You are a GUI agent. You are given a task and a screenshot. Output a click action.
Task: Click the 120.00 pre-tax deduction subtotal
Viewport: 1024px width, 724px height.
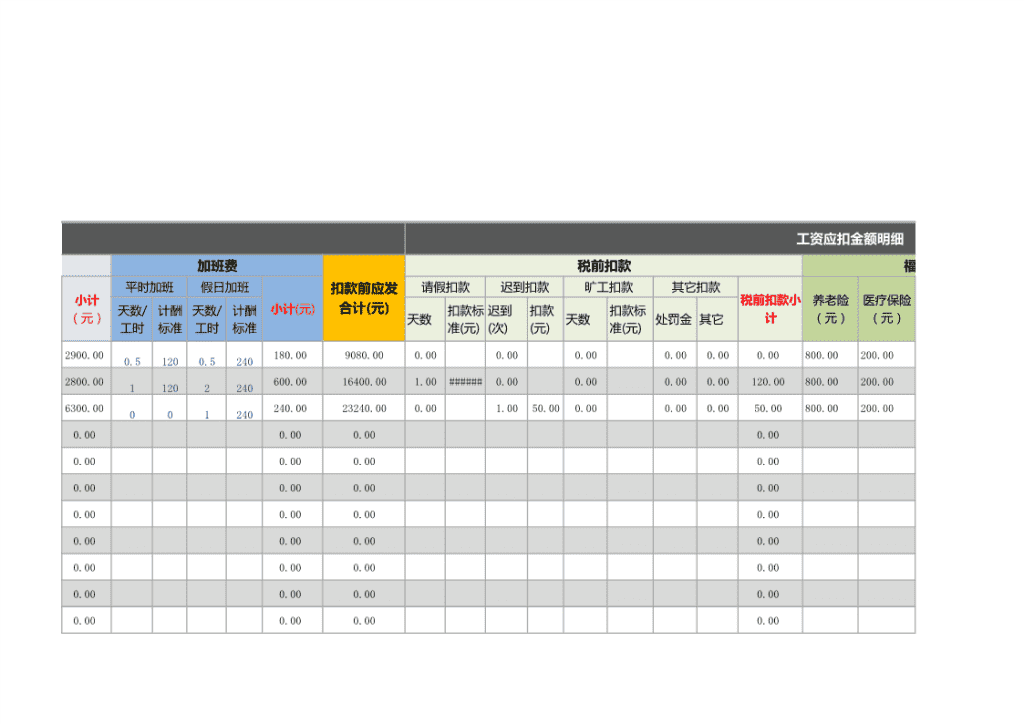click(770, 382)
